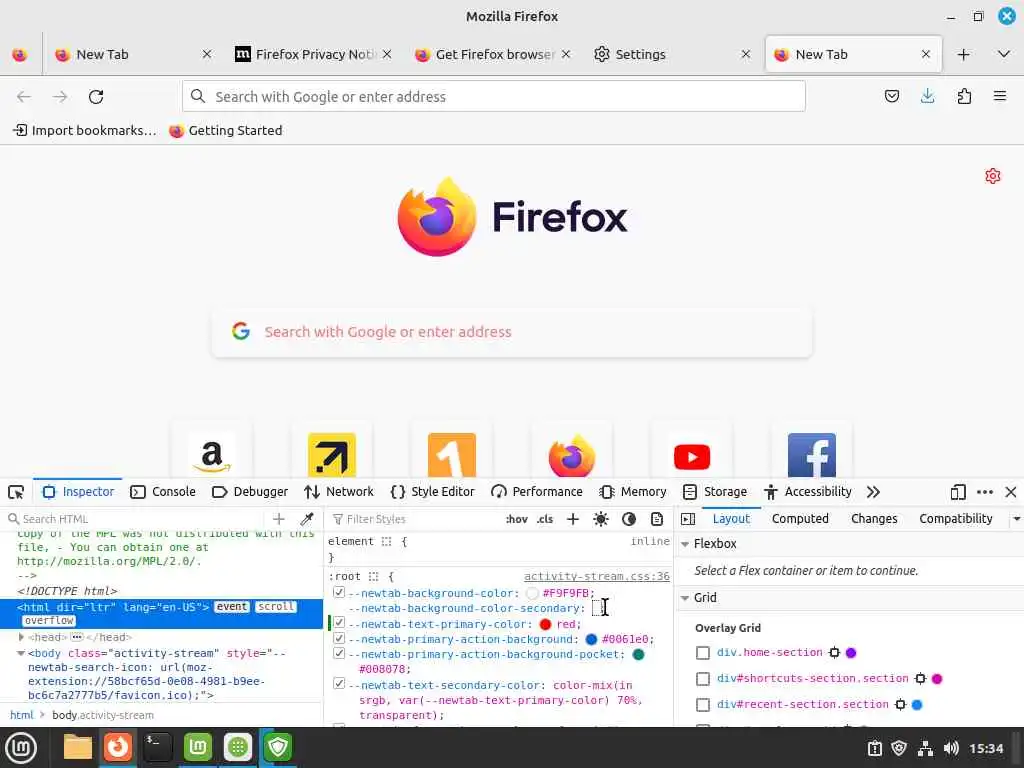Collapse the body node in markup tree

(x=21, y=653)
